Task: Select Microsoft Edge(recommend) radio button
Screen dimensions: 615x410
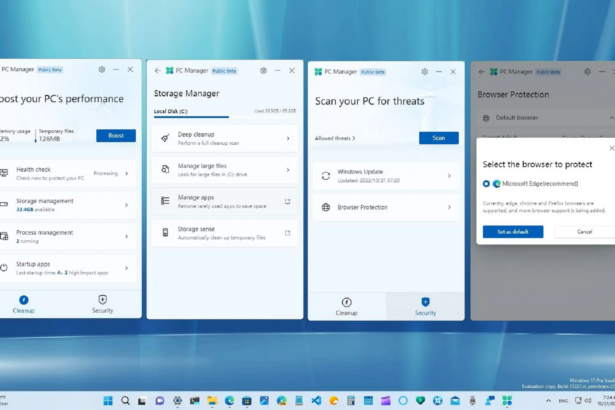Action: pos(486,184)
